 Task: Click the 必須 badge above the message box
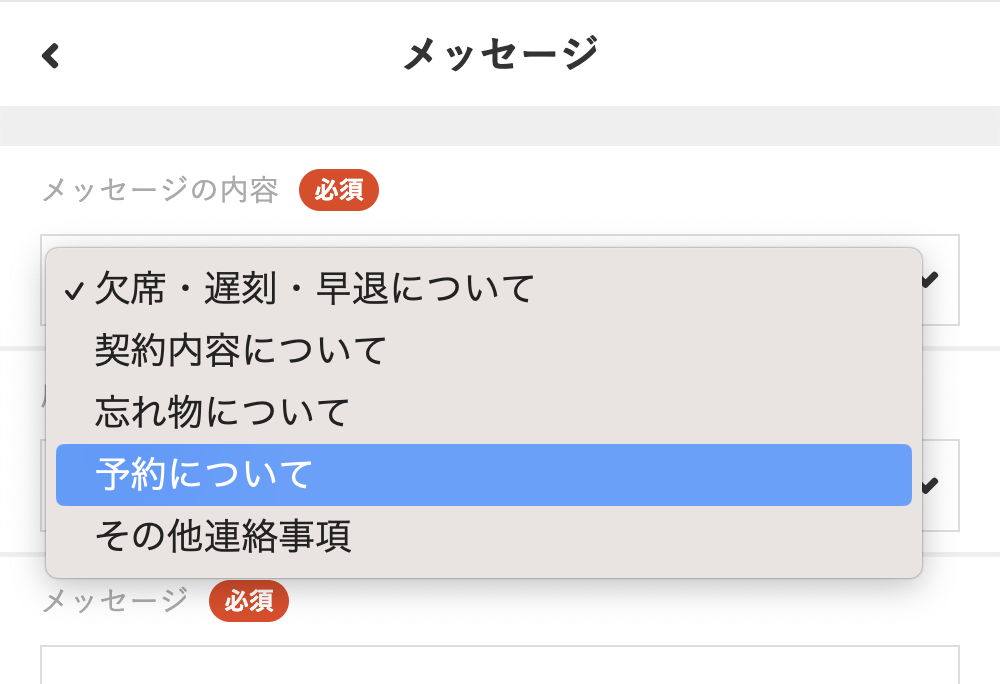[x=249, y=601]
